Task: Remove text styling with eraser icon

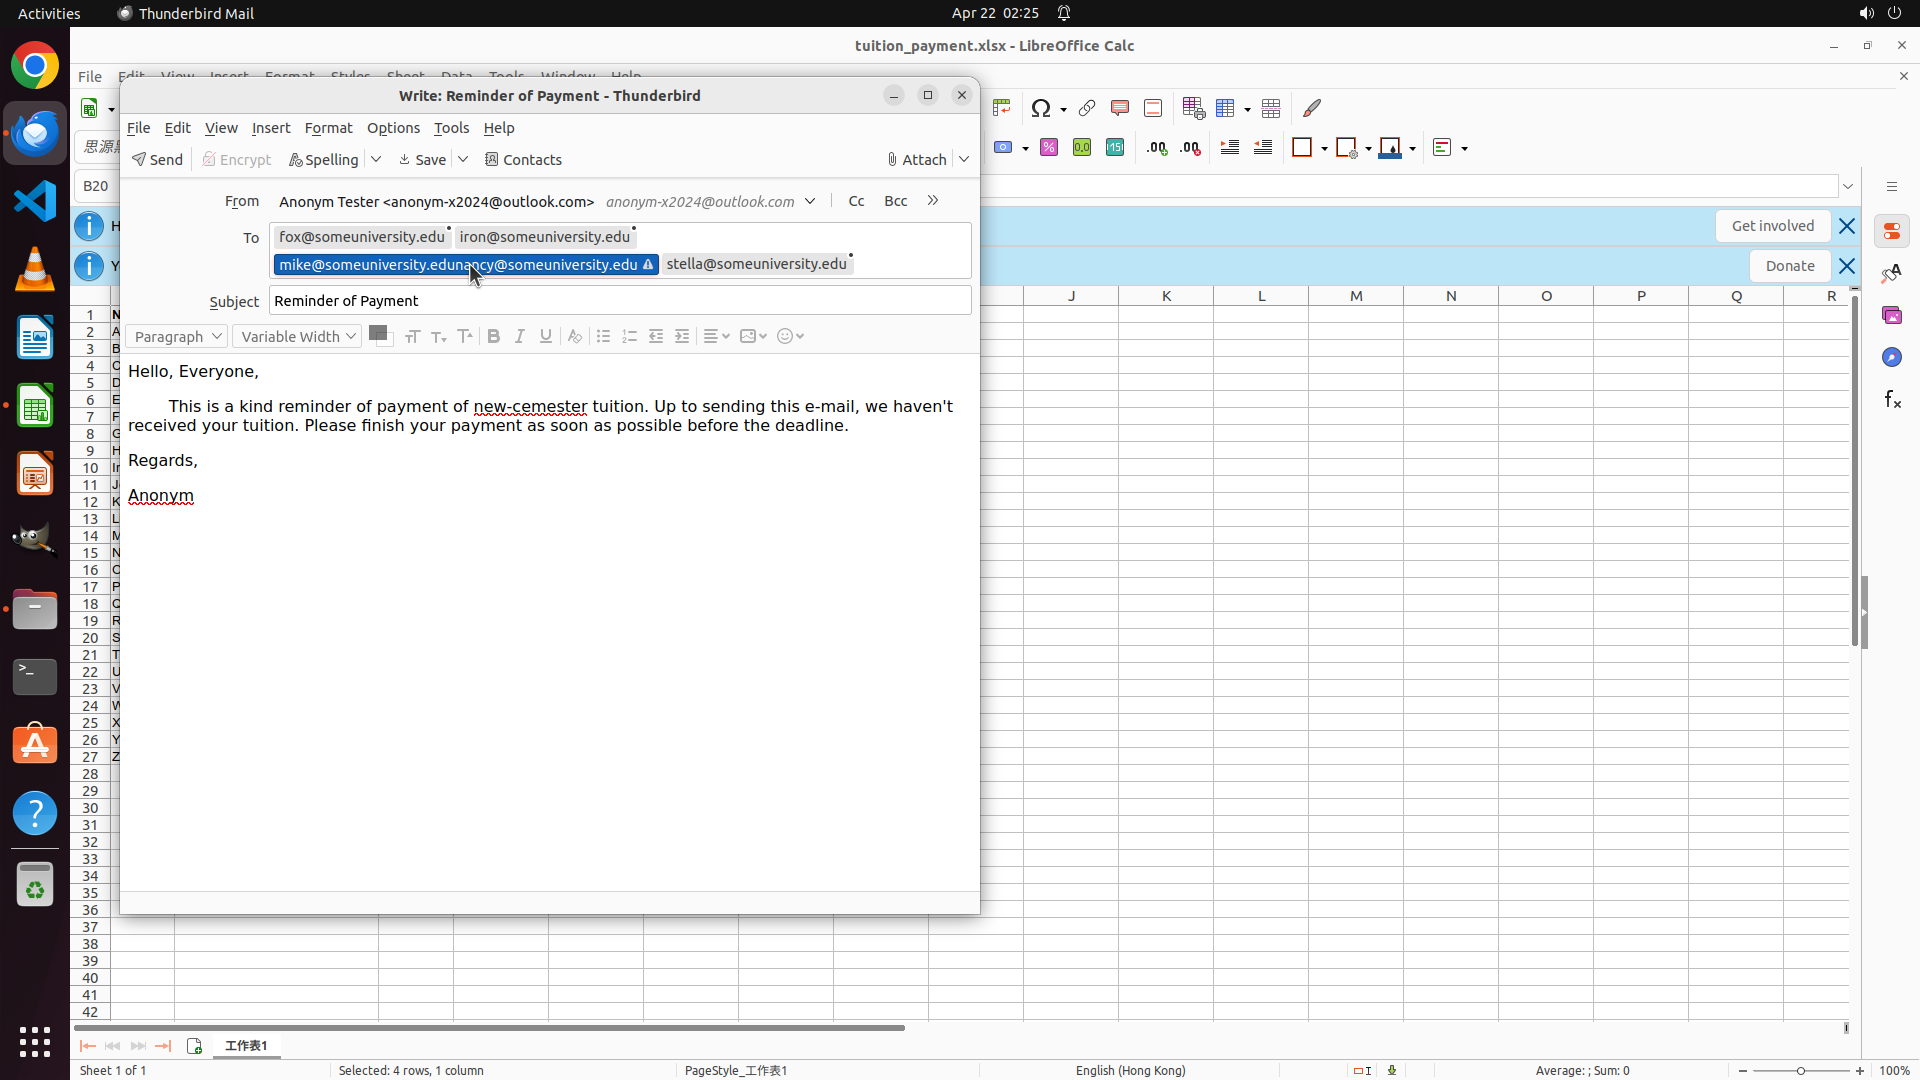Action: pos(574,337)
